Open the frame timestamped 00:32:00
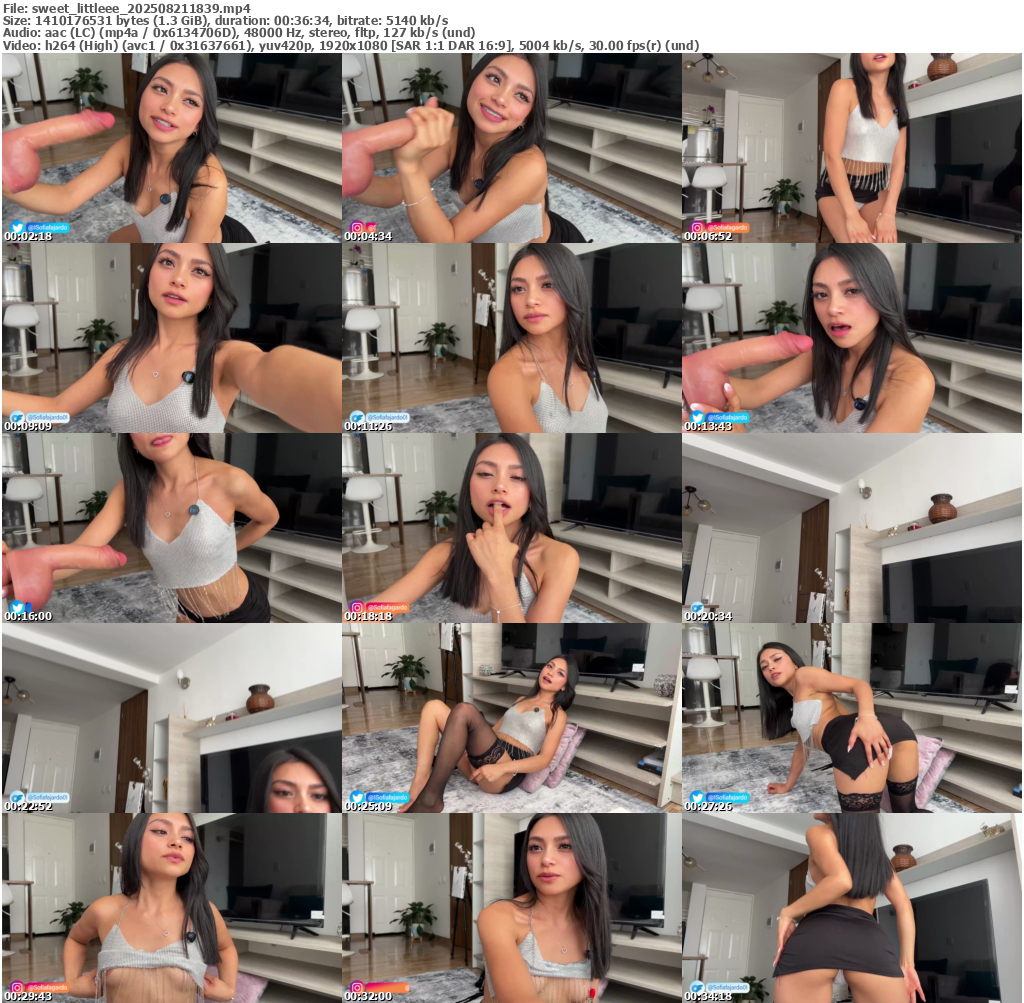 511,907
